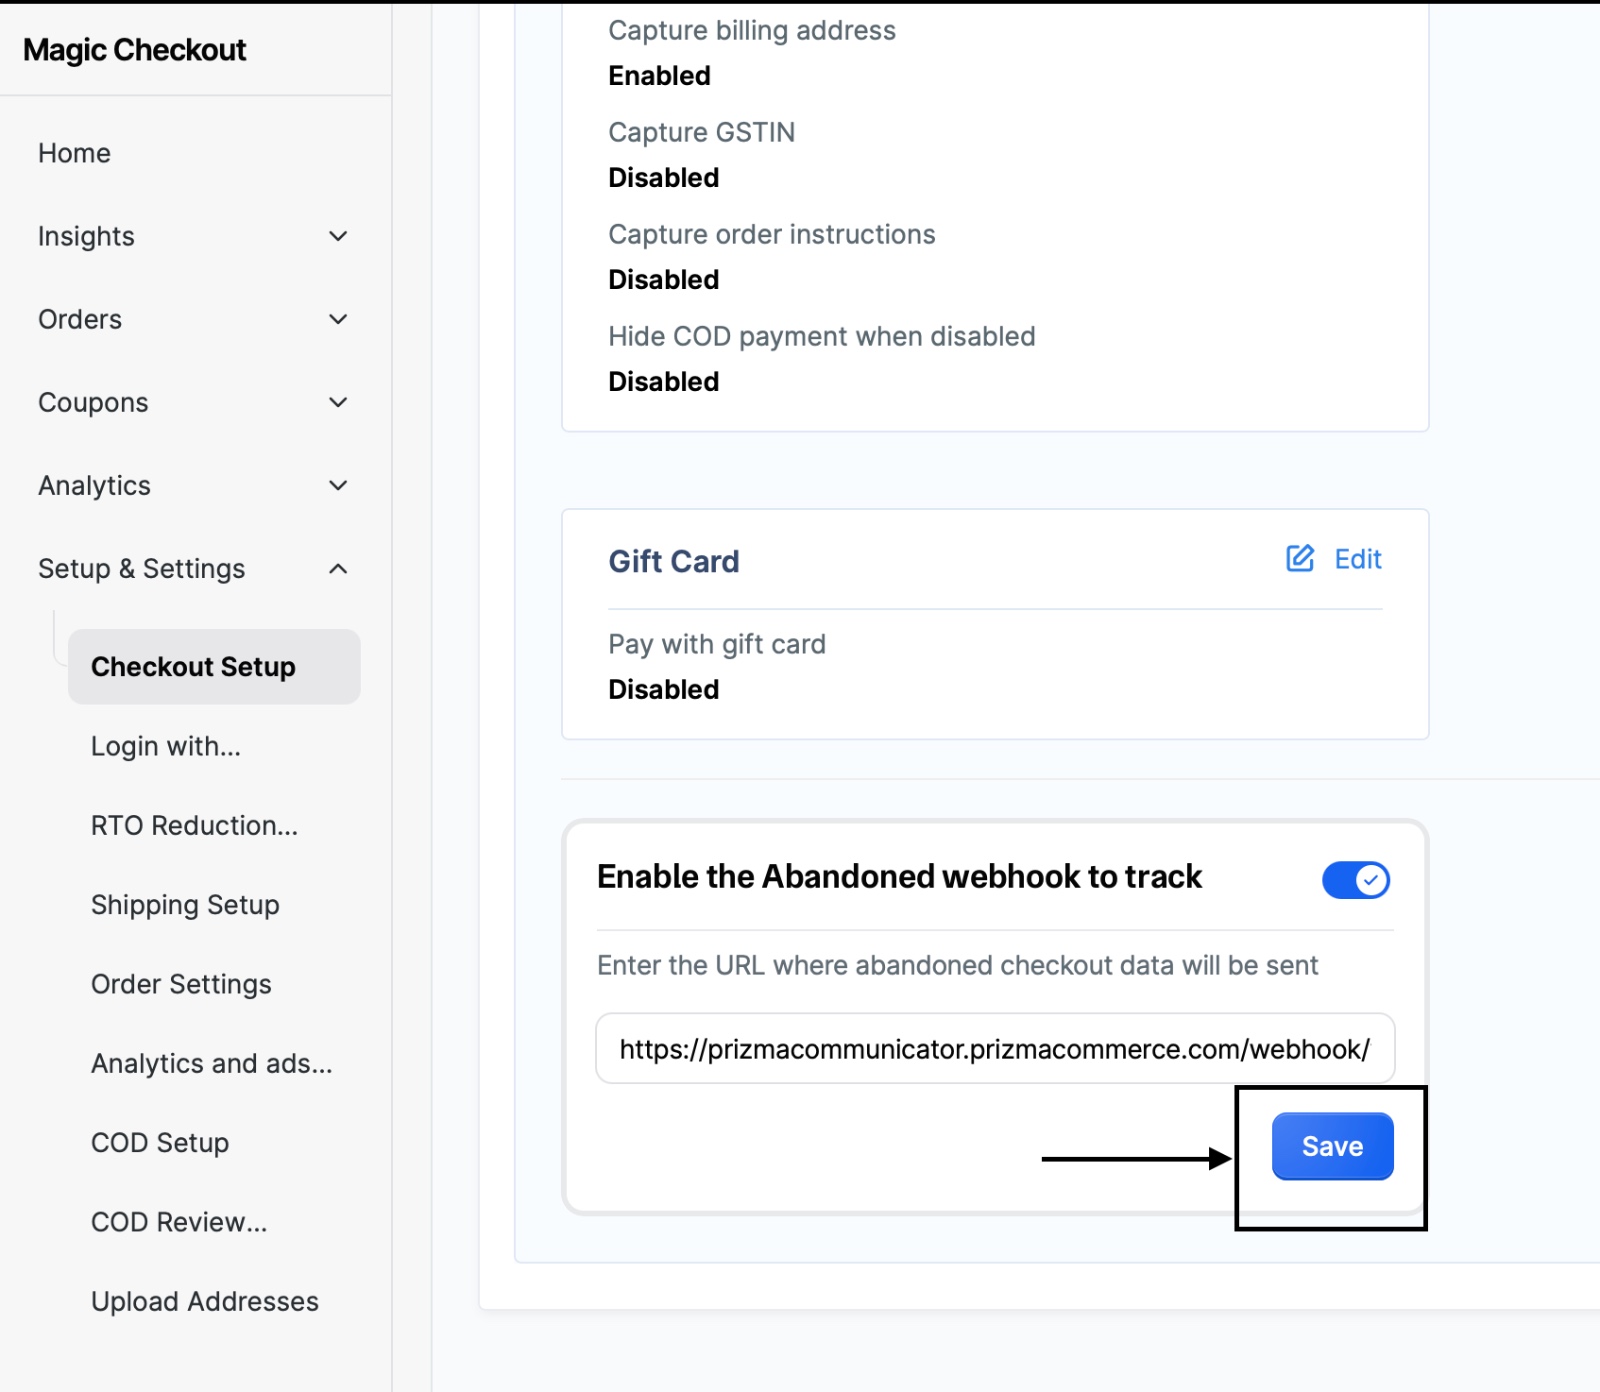Expand the Analytics section chevron

tap(338, 485)
